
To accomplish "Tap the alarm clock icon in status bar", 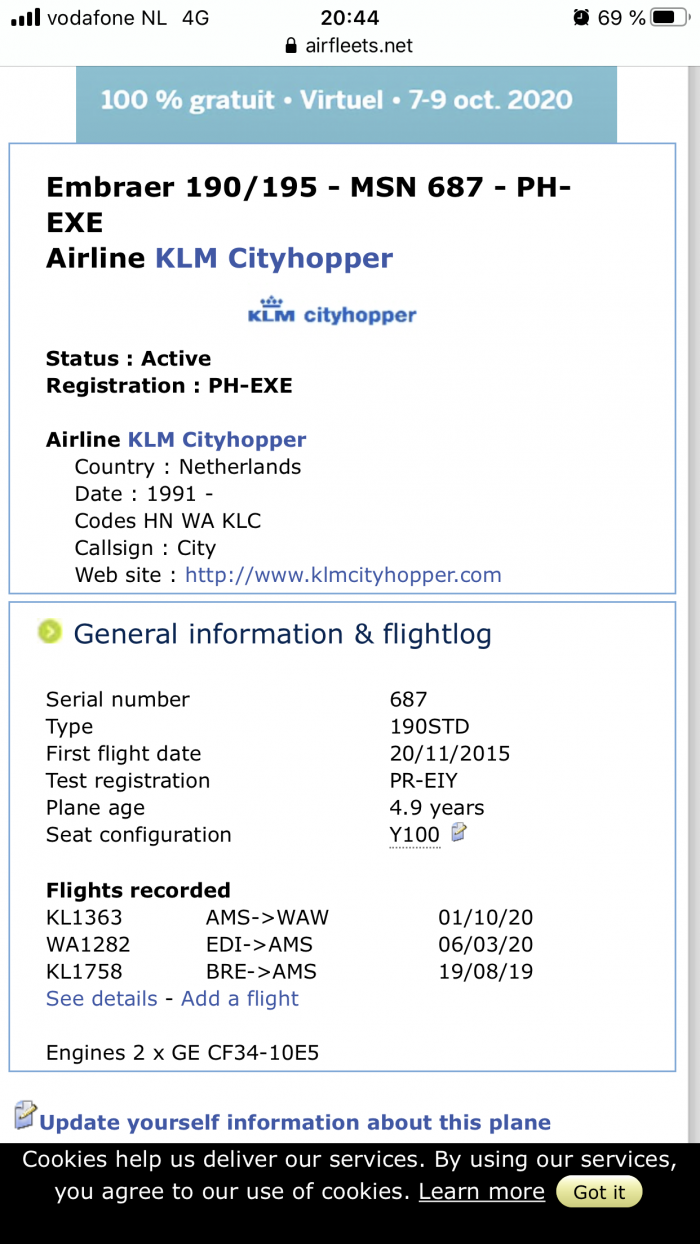I will click(581, 17).
